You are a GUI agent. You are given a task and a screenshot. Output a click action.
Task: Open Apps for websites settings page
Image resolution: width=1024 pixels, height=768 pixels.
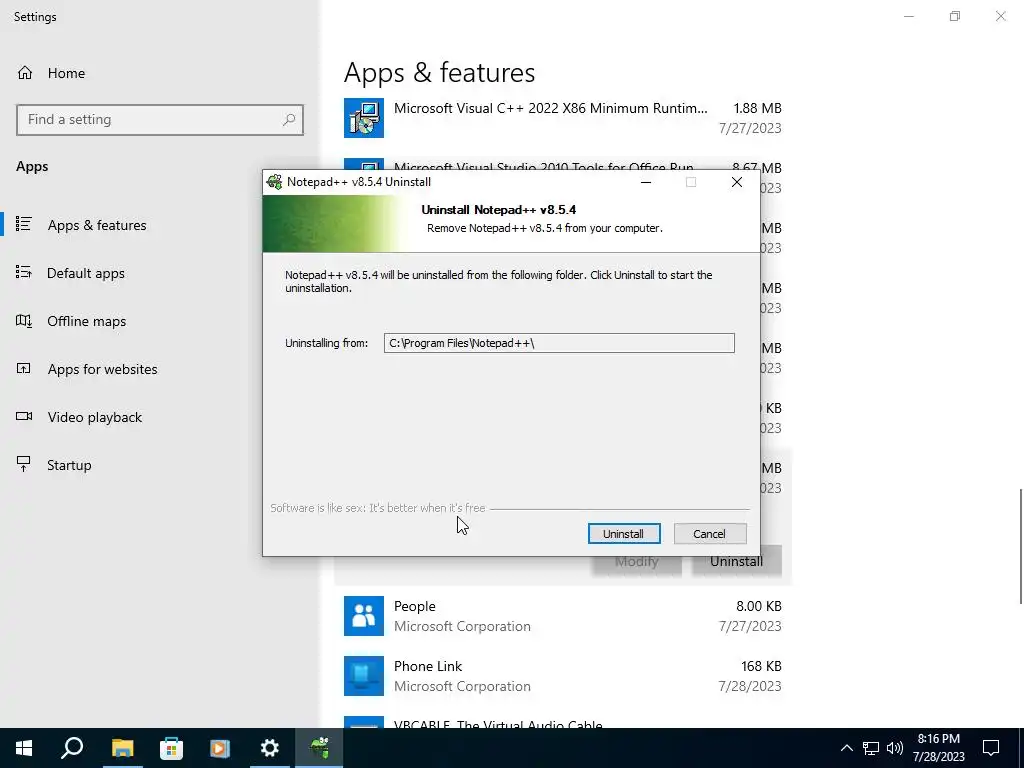[102, 369]
